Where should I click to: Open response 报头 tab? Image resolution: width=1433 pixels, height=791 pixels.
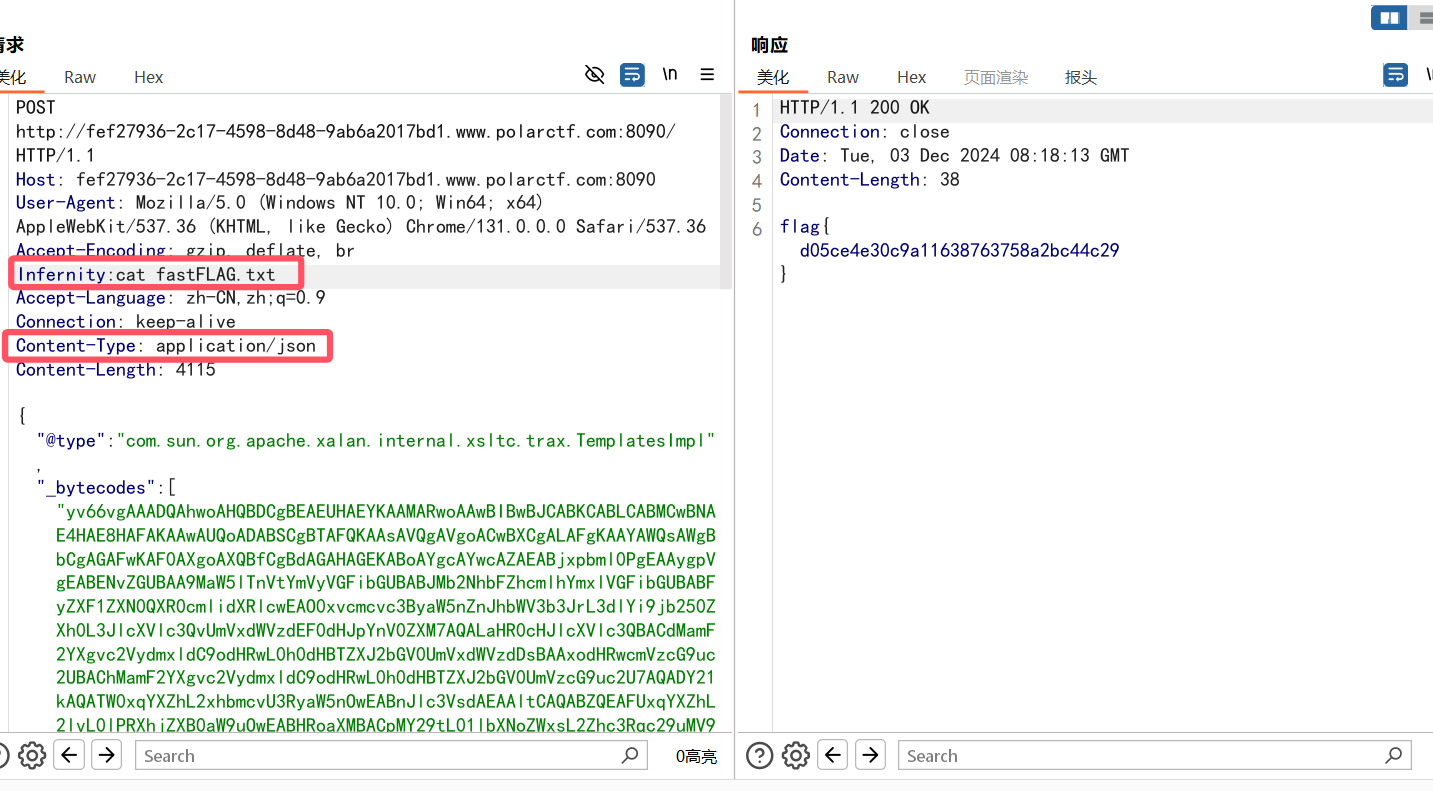pyautogui.click(x=1081, y=77)
